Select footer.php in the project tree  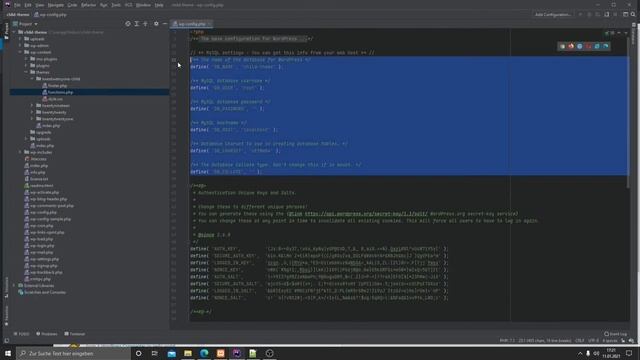(57, 86)
